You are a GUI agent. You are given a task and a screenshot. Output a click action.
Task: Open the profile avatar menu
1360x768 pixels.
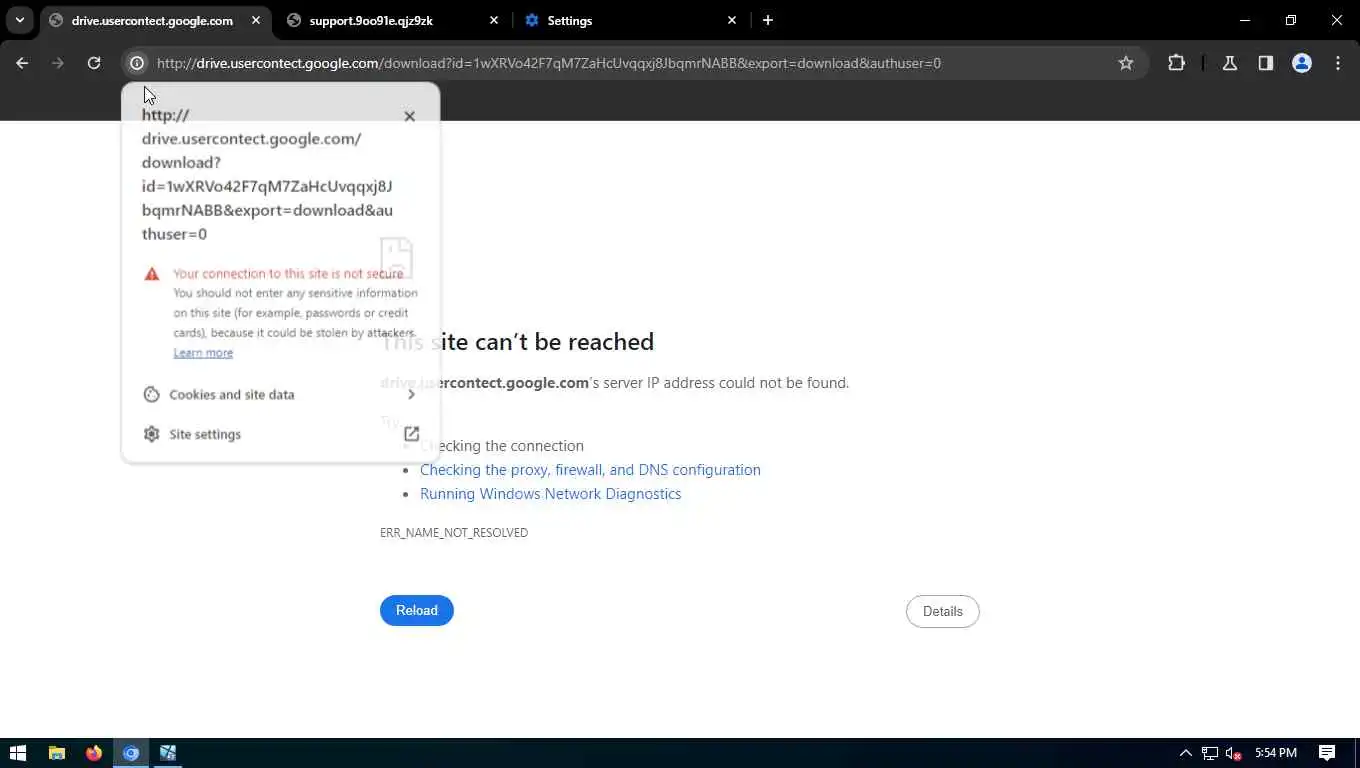(x=1302, y=63)
